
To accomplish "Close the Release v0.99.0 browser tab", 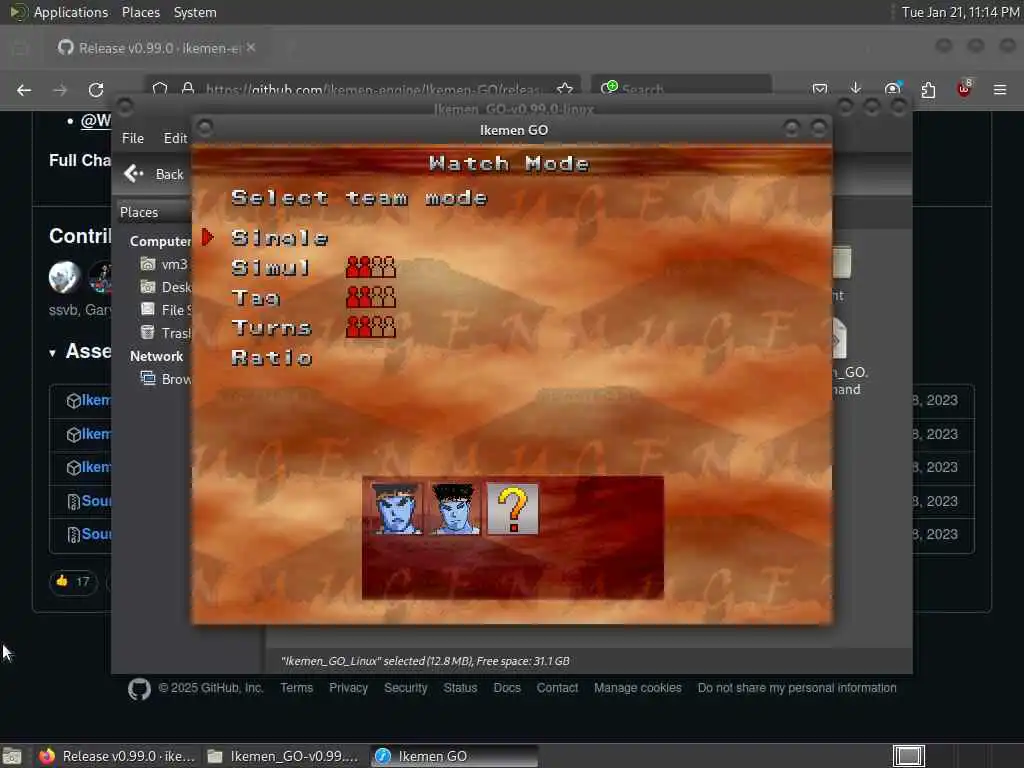I will tap(251, 48).
